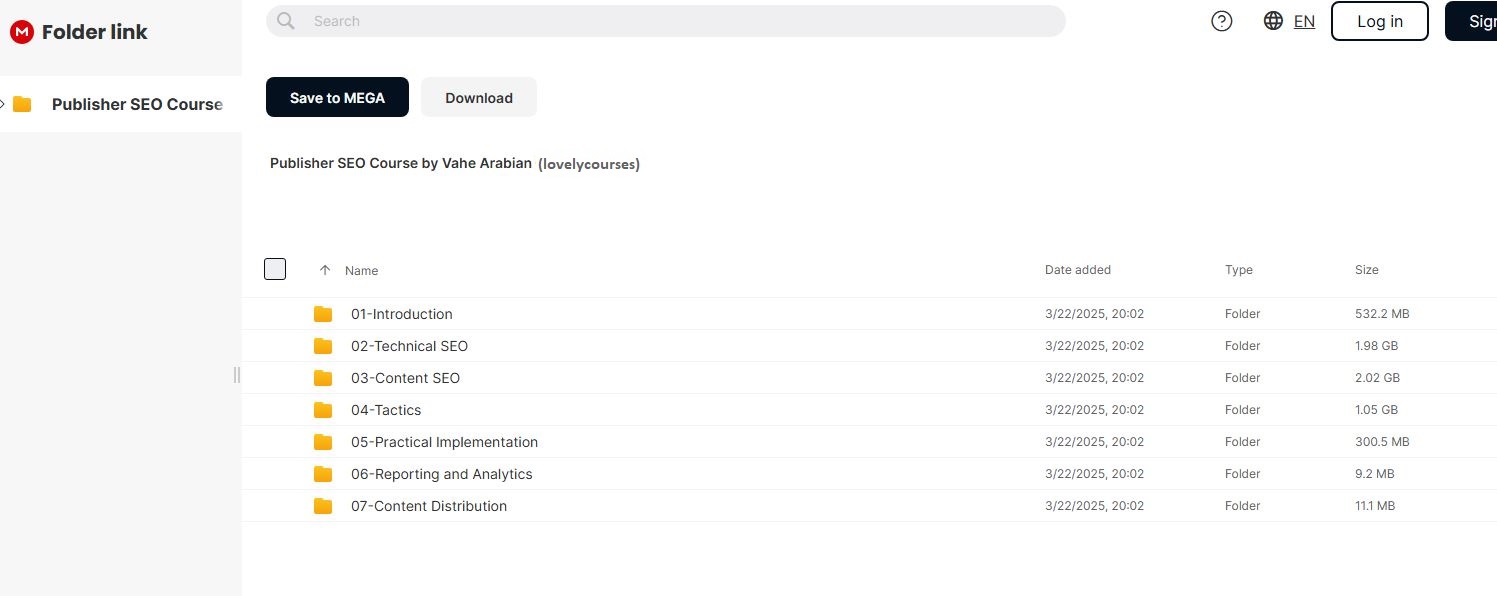
Task: Click the MEGA logo icon
Action: pos(21,32)
